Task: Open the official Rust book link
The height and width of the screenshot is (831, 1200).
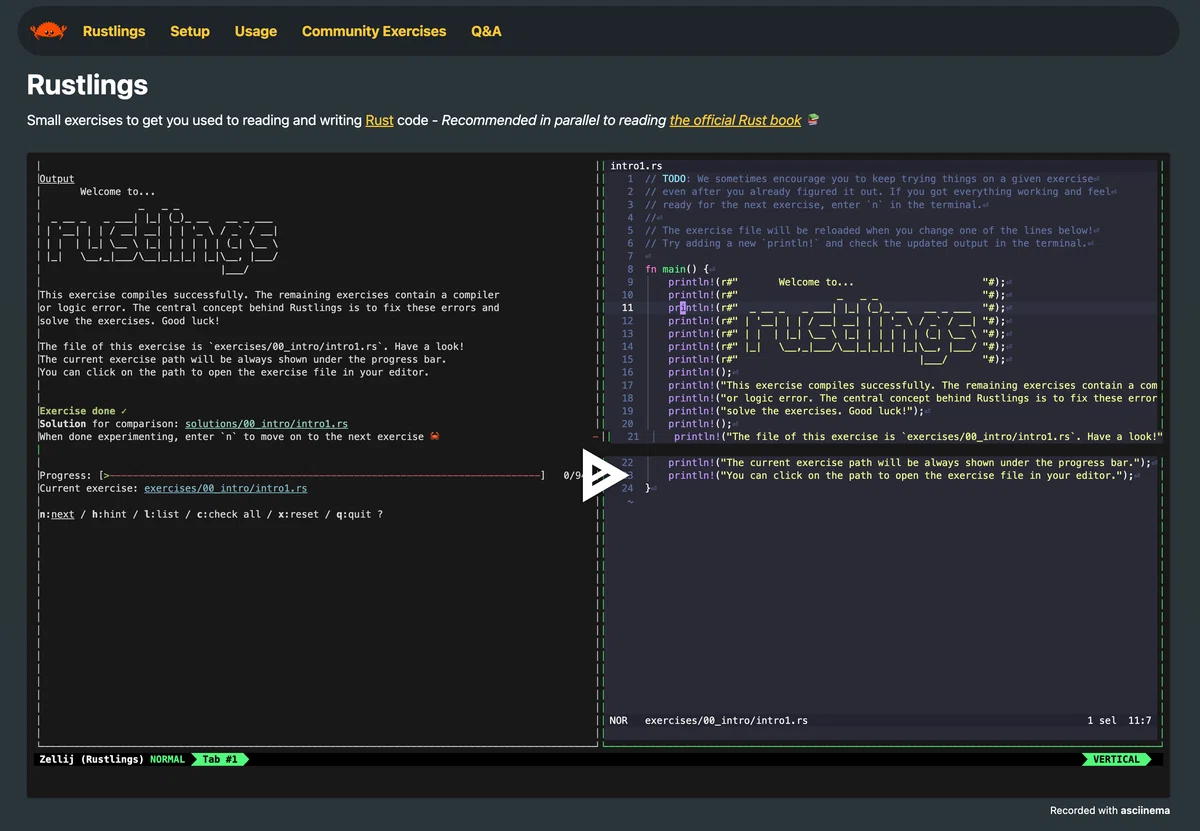Action: coord(736,120)
